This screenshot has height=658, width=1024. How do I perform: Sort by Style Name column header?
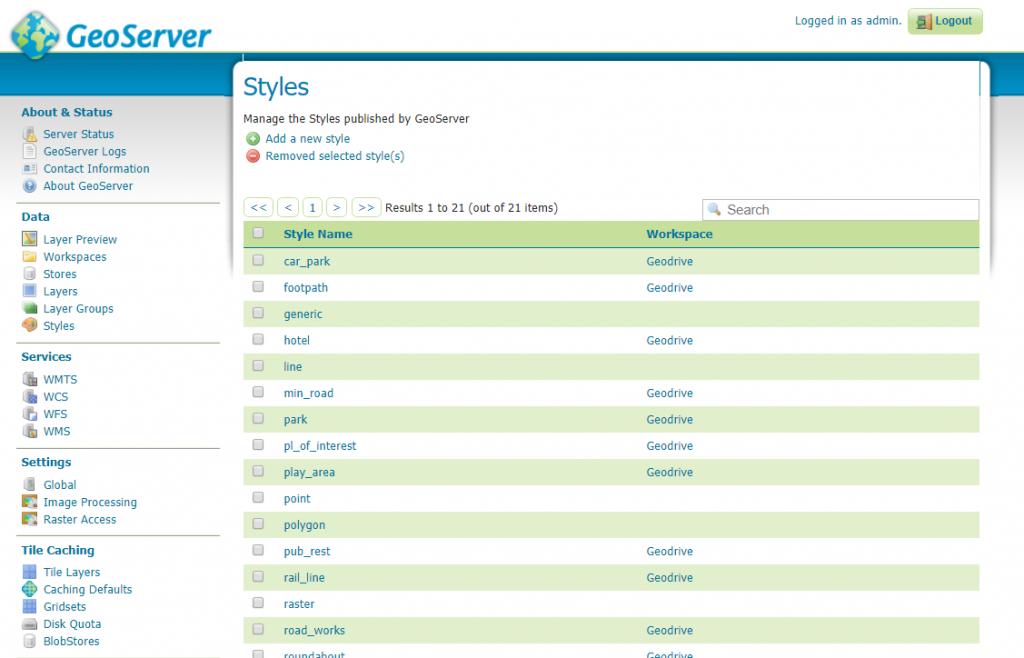[318, 234]
